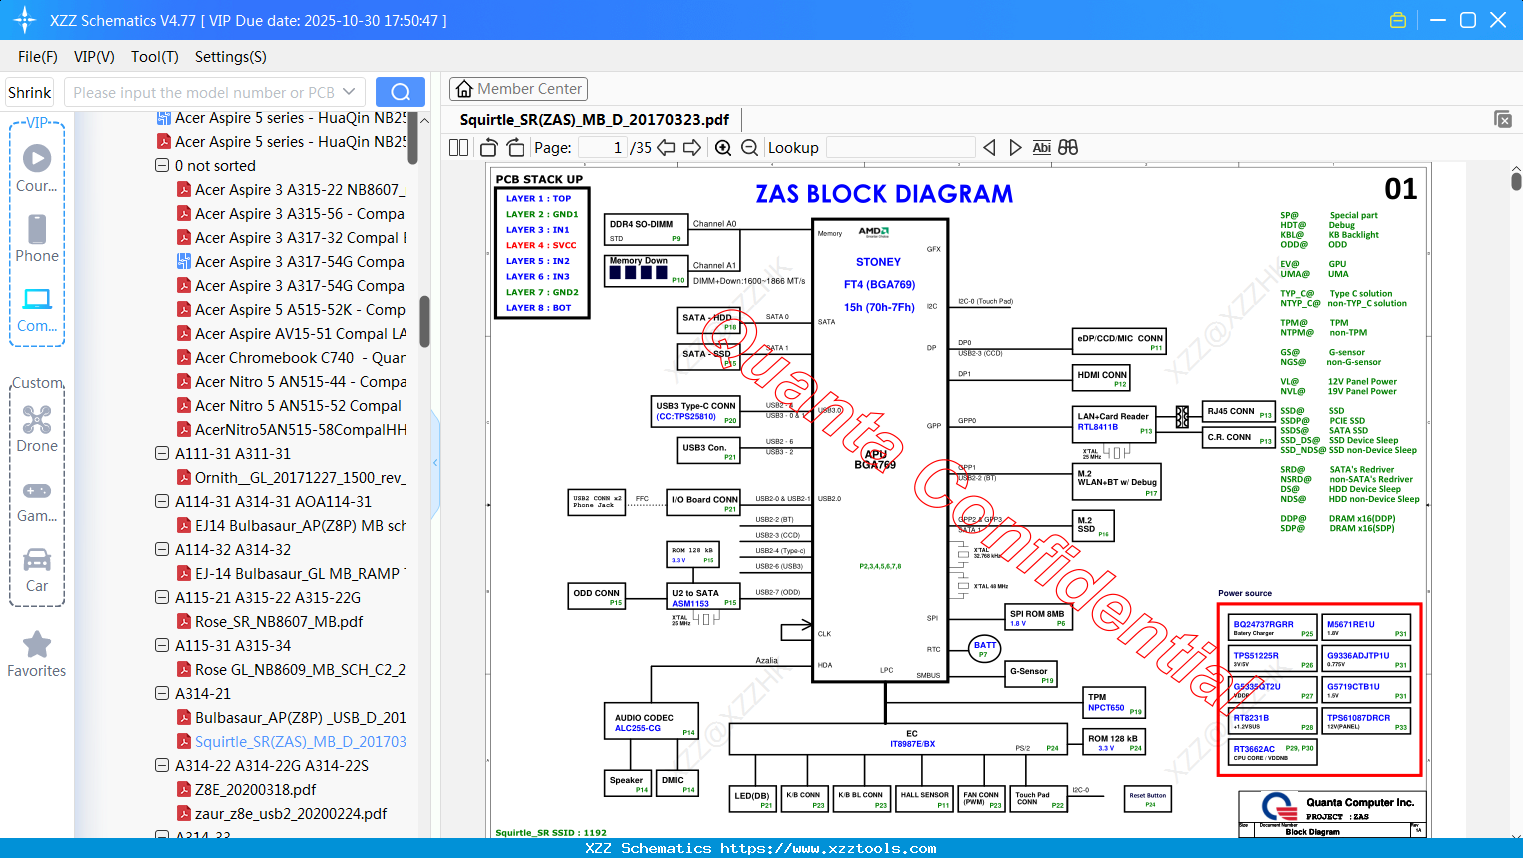Open 'Acer Nitro 5 AN515-52 Compal' file
The height and width of the screenshot is (858, 1523).
[290, 406]
